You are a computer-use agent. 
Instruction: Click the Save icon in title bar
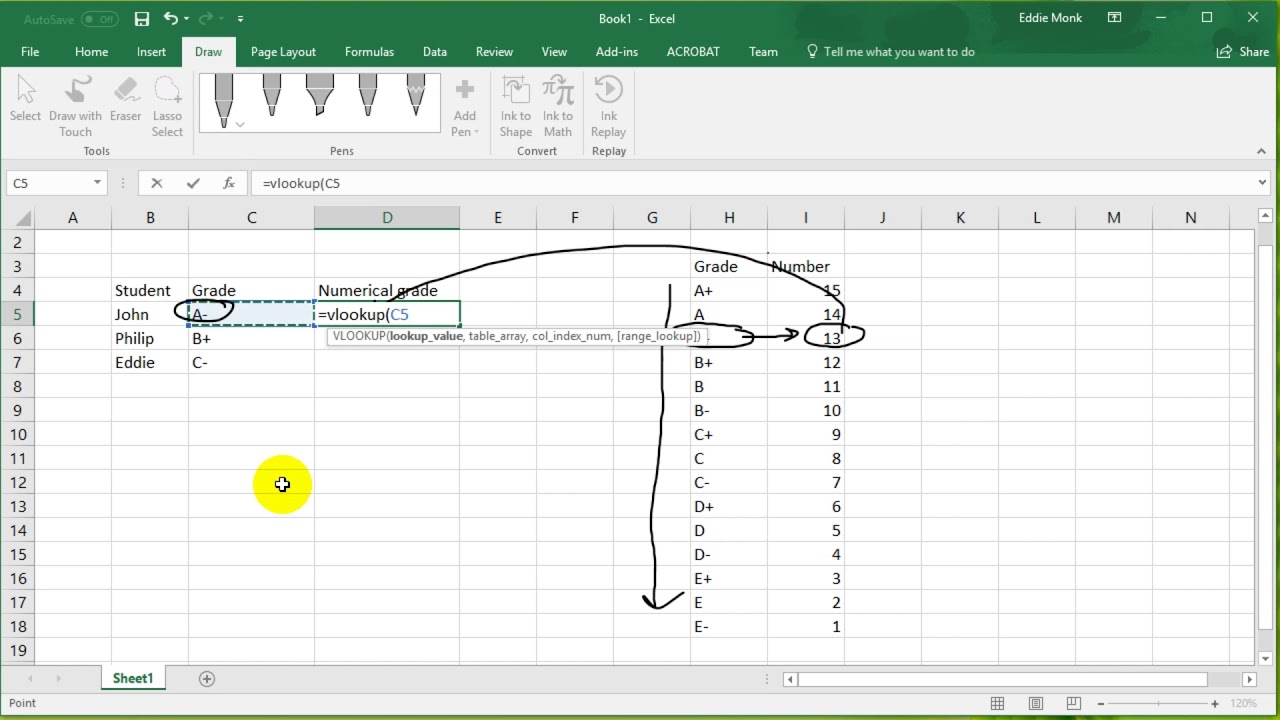coord(142,18)
